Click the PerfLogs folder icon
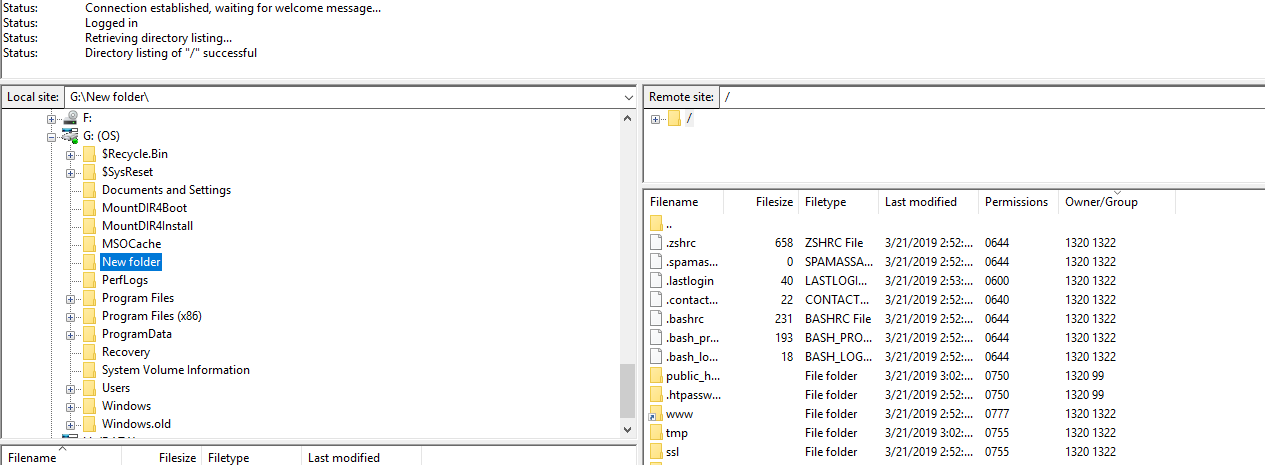The height and width of the screenshot is (465, 1265). [89, 280]
